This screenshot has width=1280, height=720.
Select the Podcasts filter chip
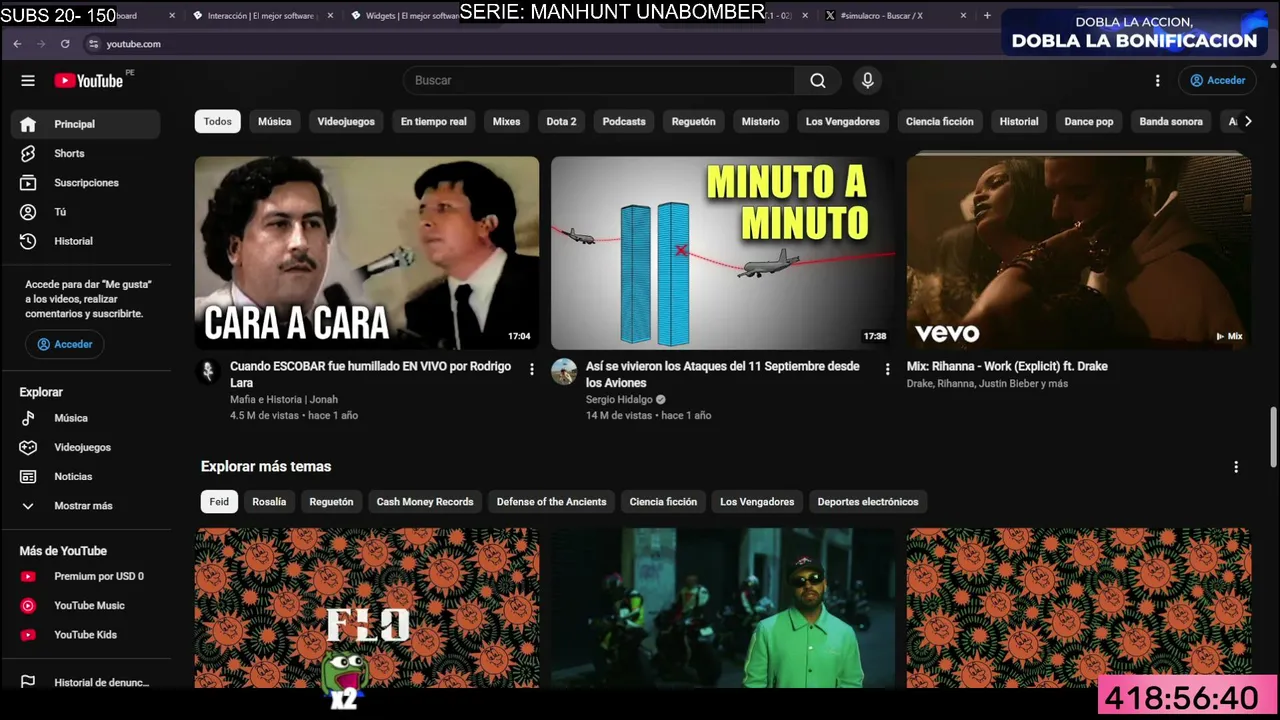(x=624, y=122)
